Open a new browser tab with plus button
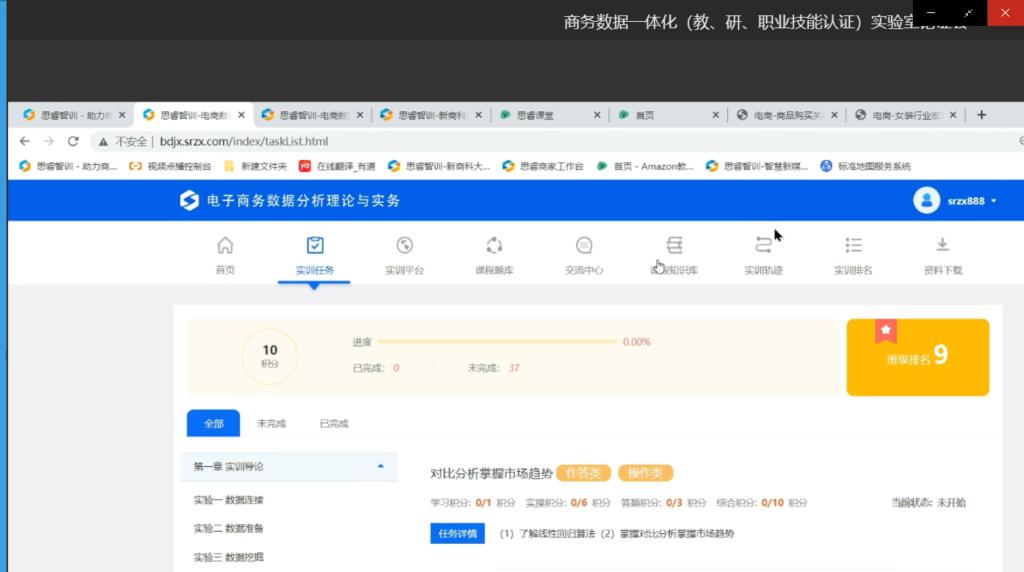The width and height of the screenshot is (1024, 572). pos(981,115)
